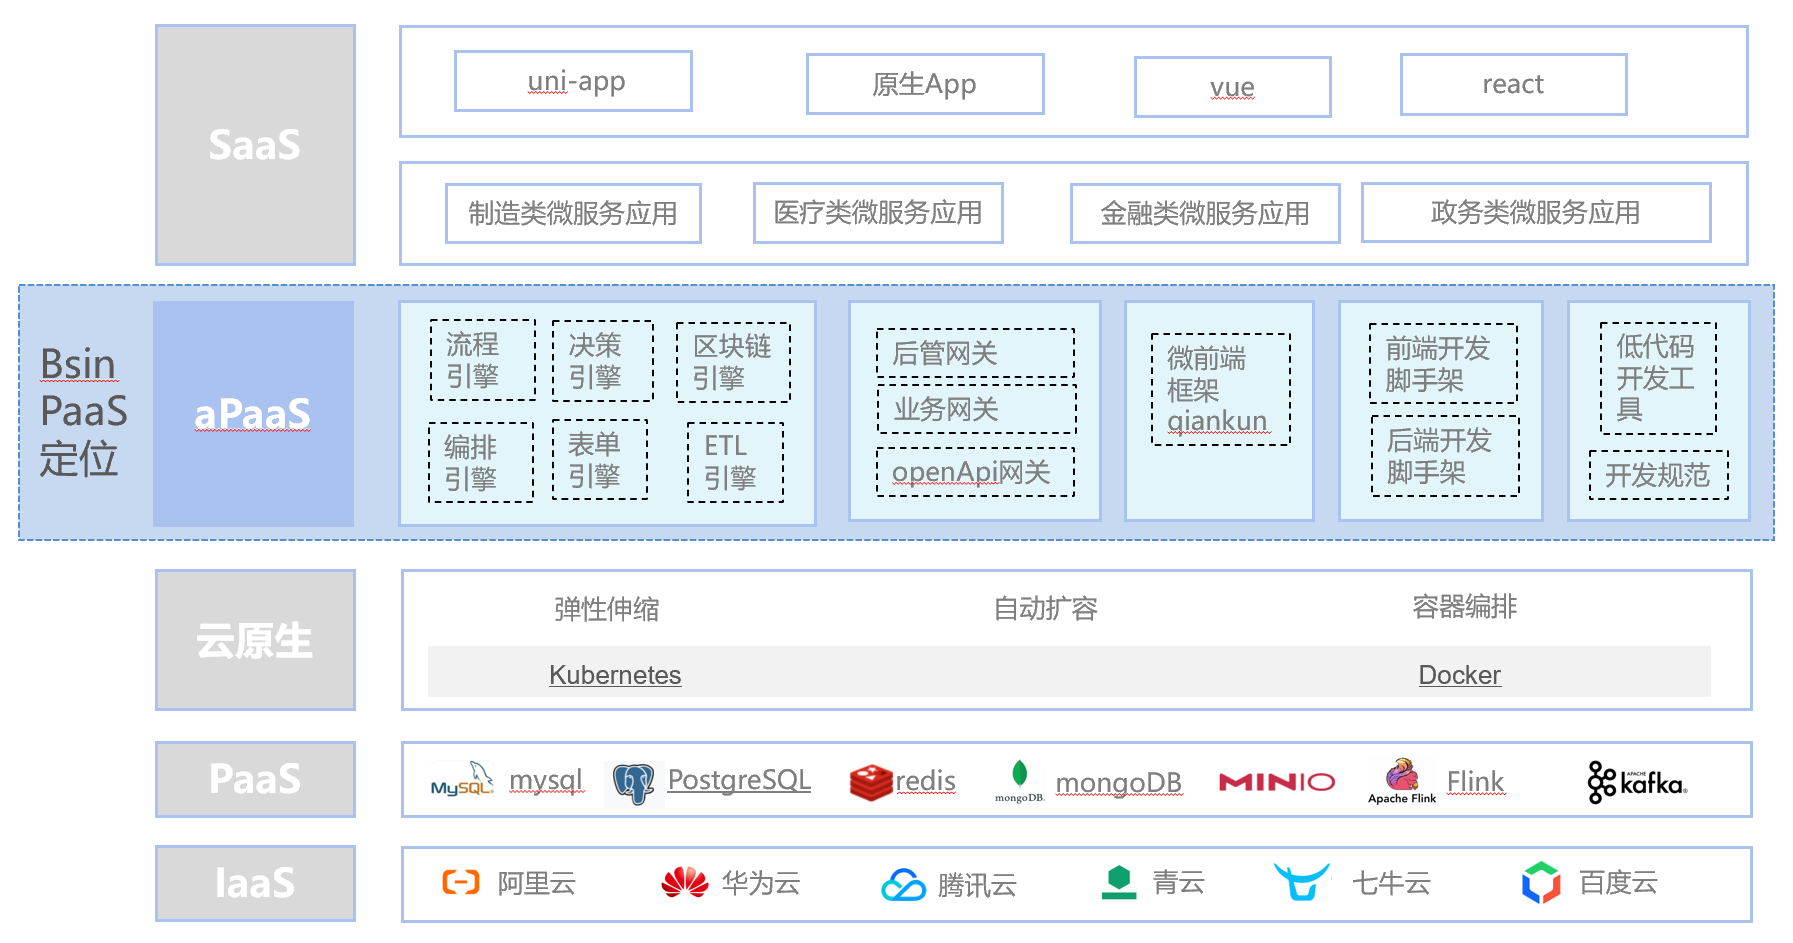Click the Flink text label
Image resolution: width=1793 pixels, height=943 pixels.
(1476, 781)
